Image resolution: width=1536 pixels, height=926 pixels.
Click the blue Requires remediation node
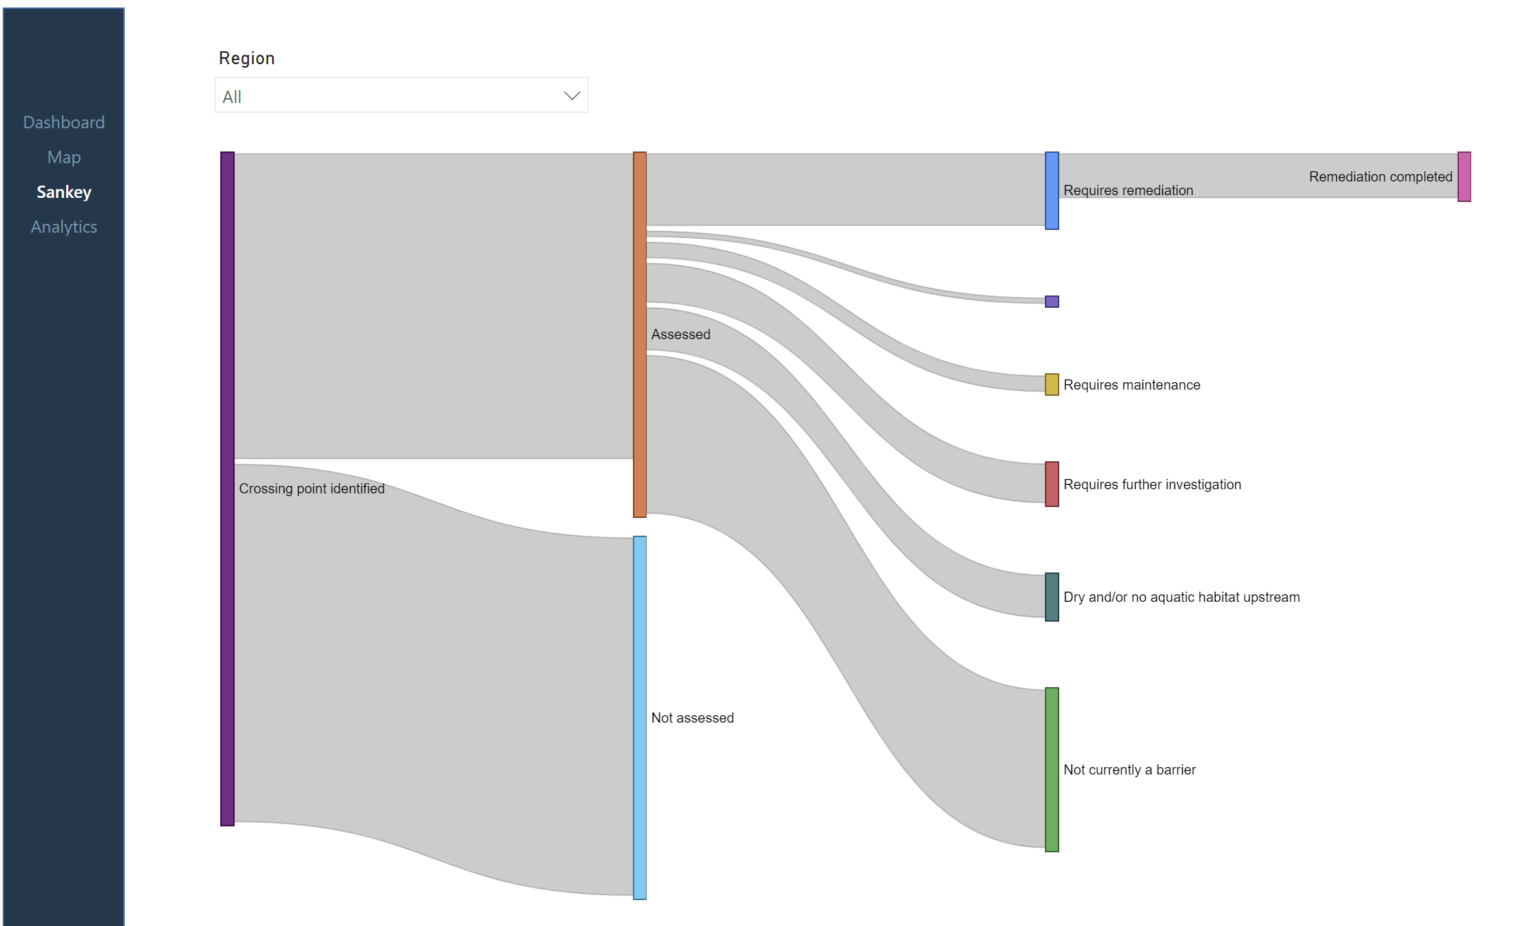tap(1052, 191)
